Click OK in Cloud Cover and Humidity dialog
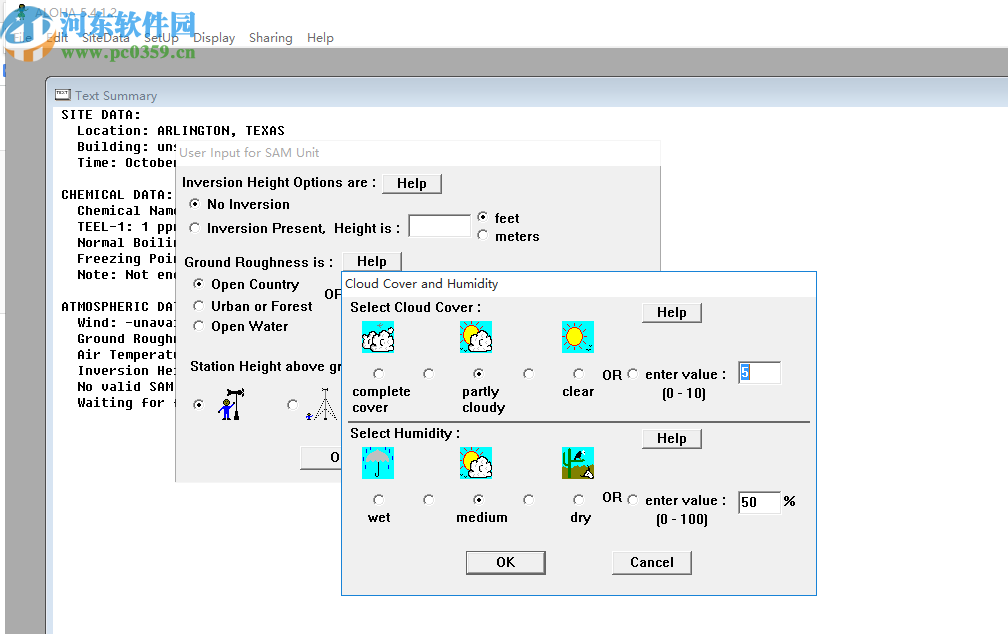 click(505, 563)
